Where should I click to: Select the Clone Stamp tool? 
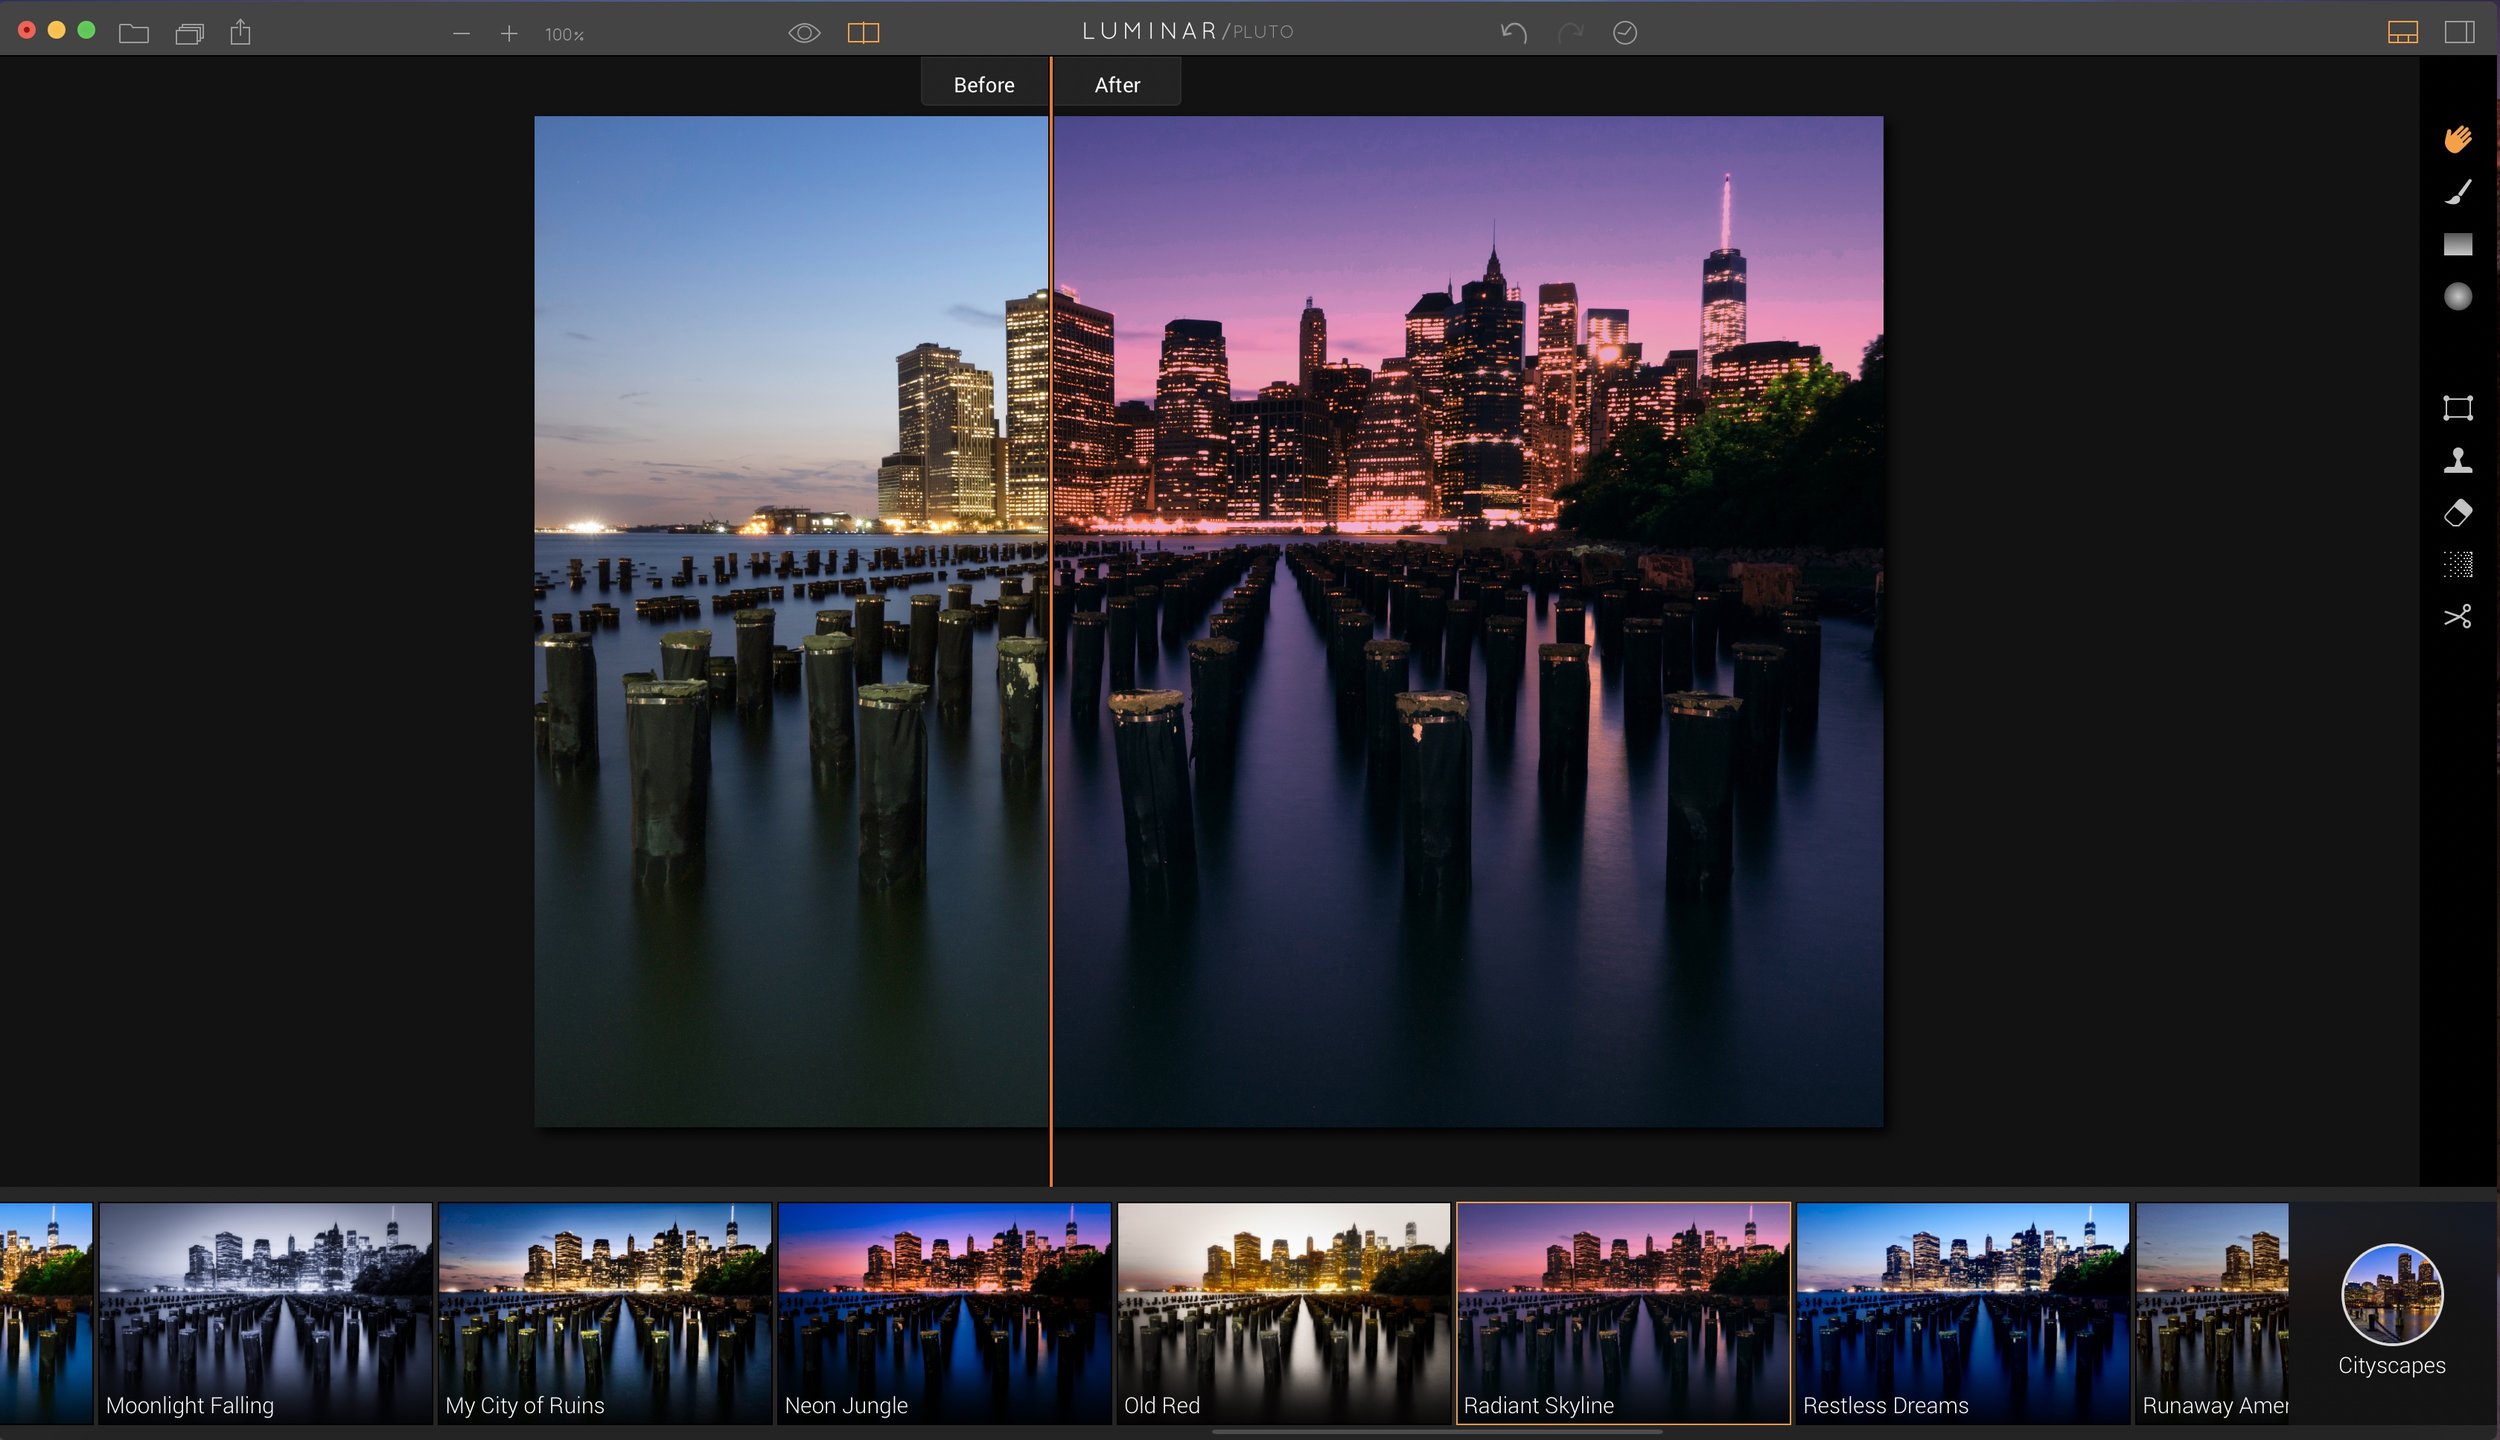tap(2458, 460)
